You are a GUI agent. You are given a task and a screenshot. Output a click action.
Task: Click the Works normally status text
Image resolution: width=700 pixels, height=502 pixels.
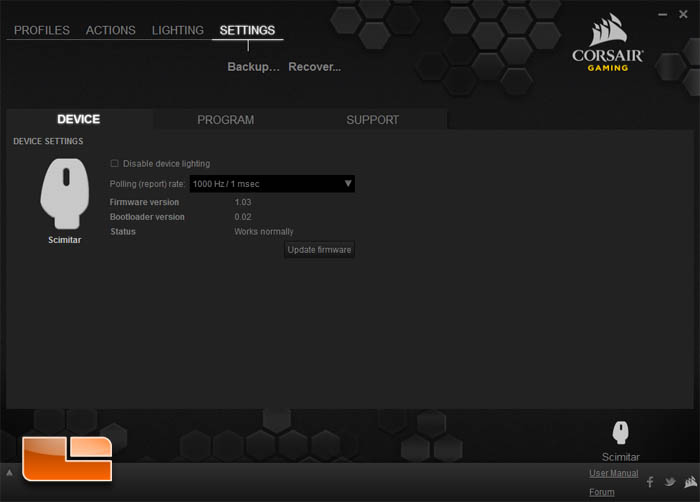tap(264, 232)
